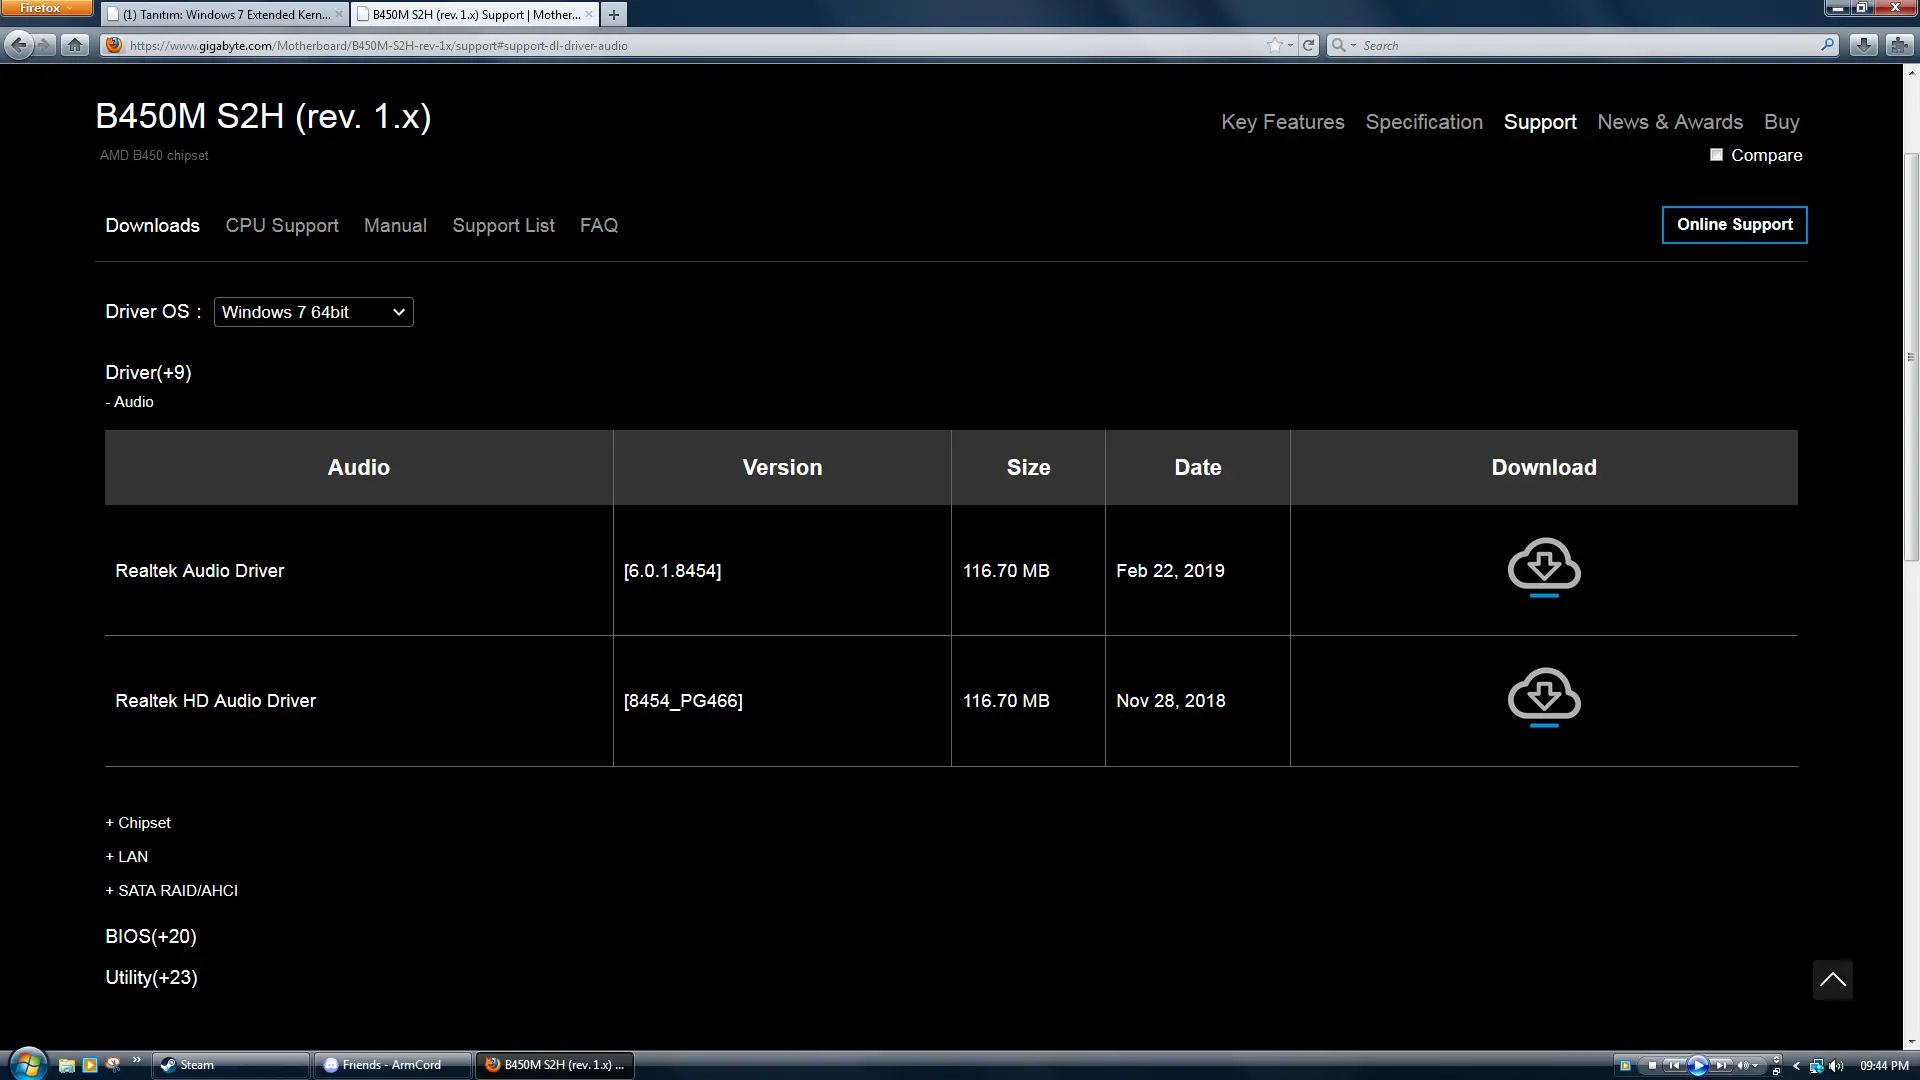Open the Driver OS dropdown
The image size is (1920, 1080).
point(313,312)
